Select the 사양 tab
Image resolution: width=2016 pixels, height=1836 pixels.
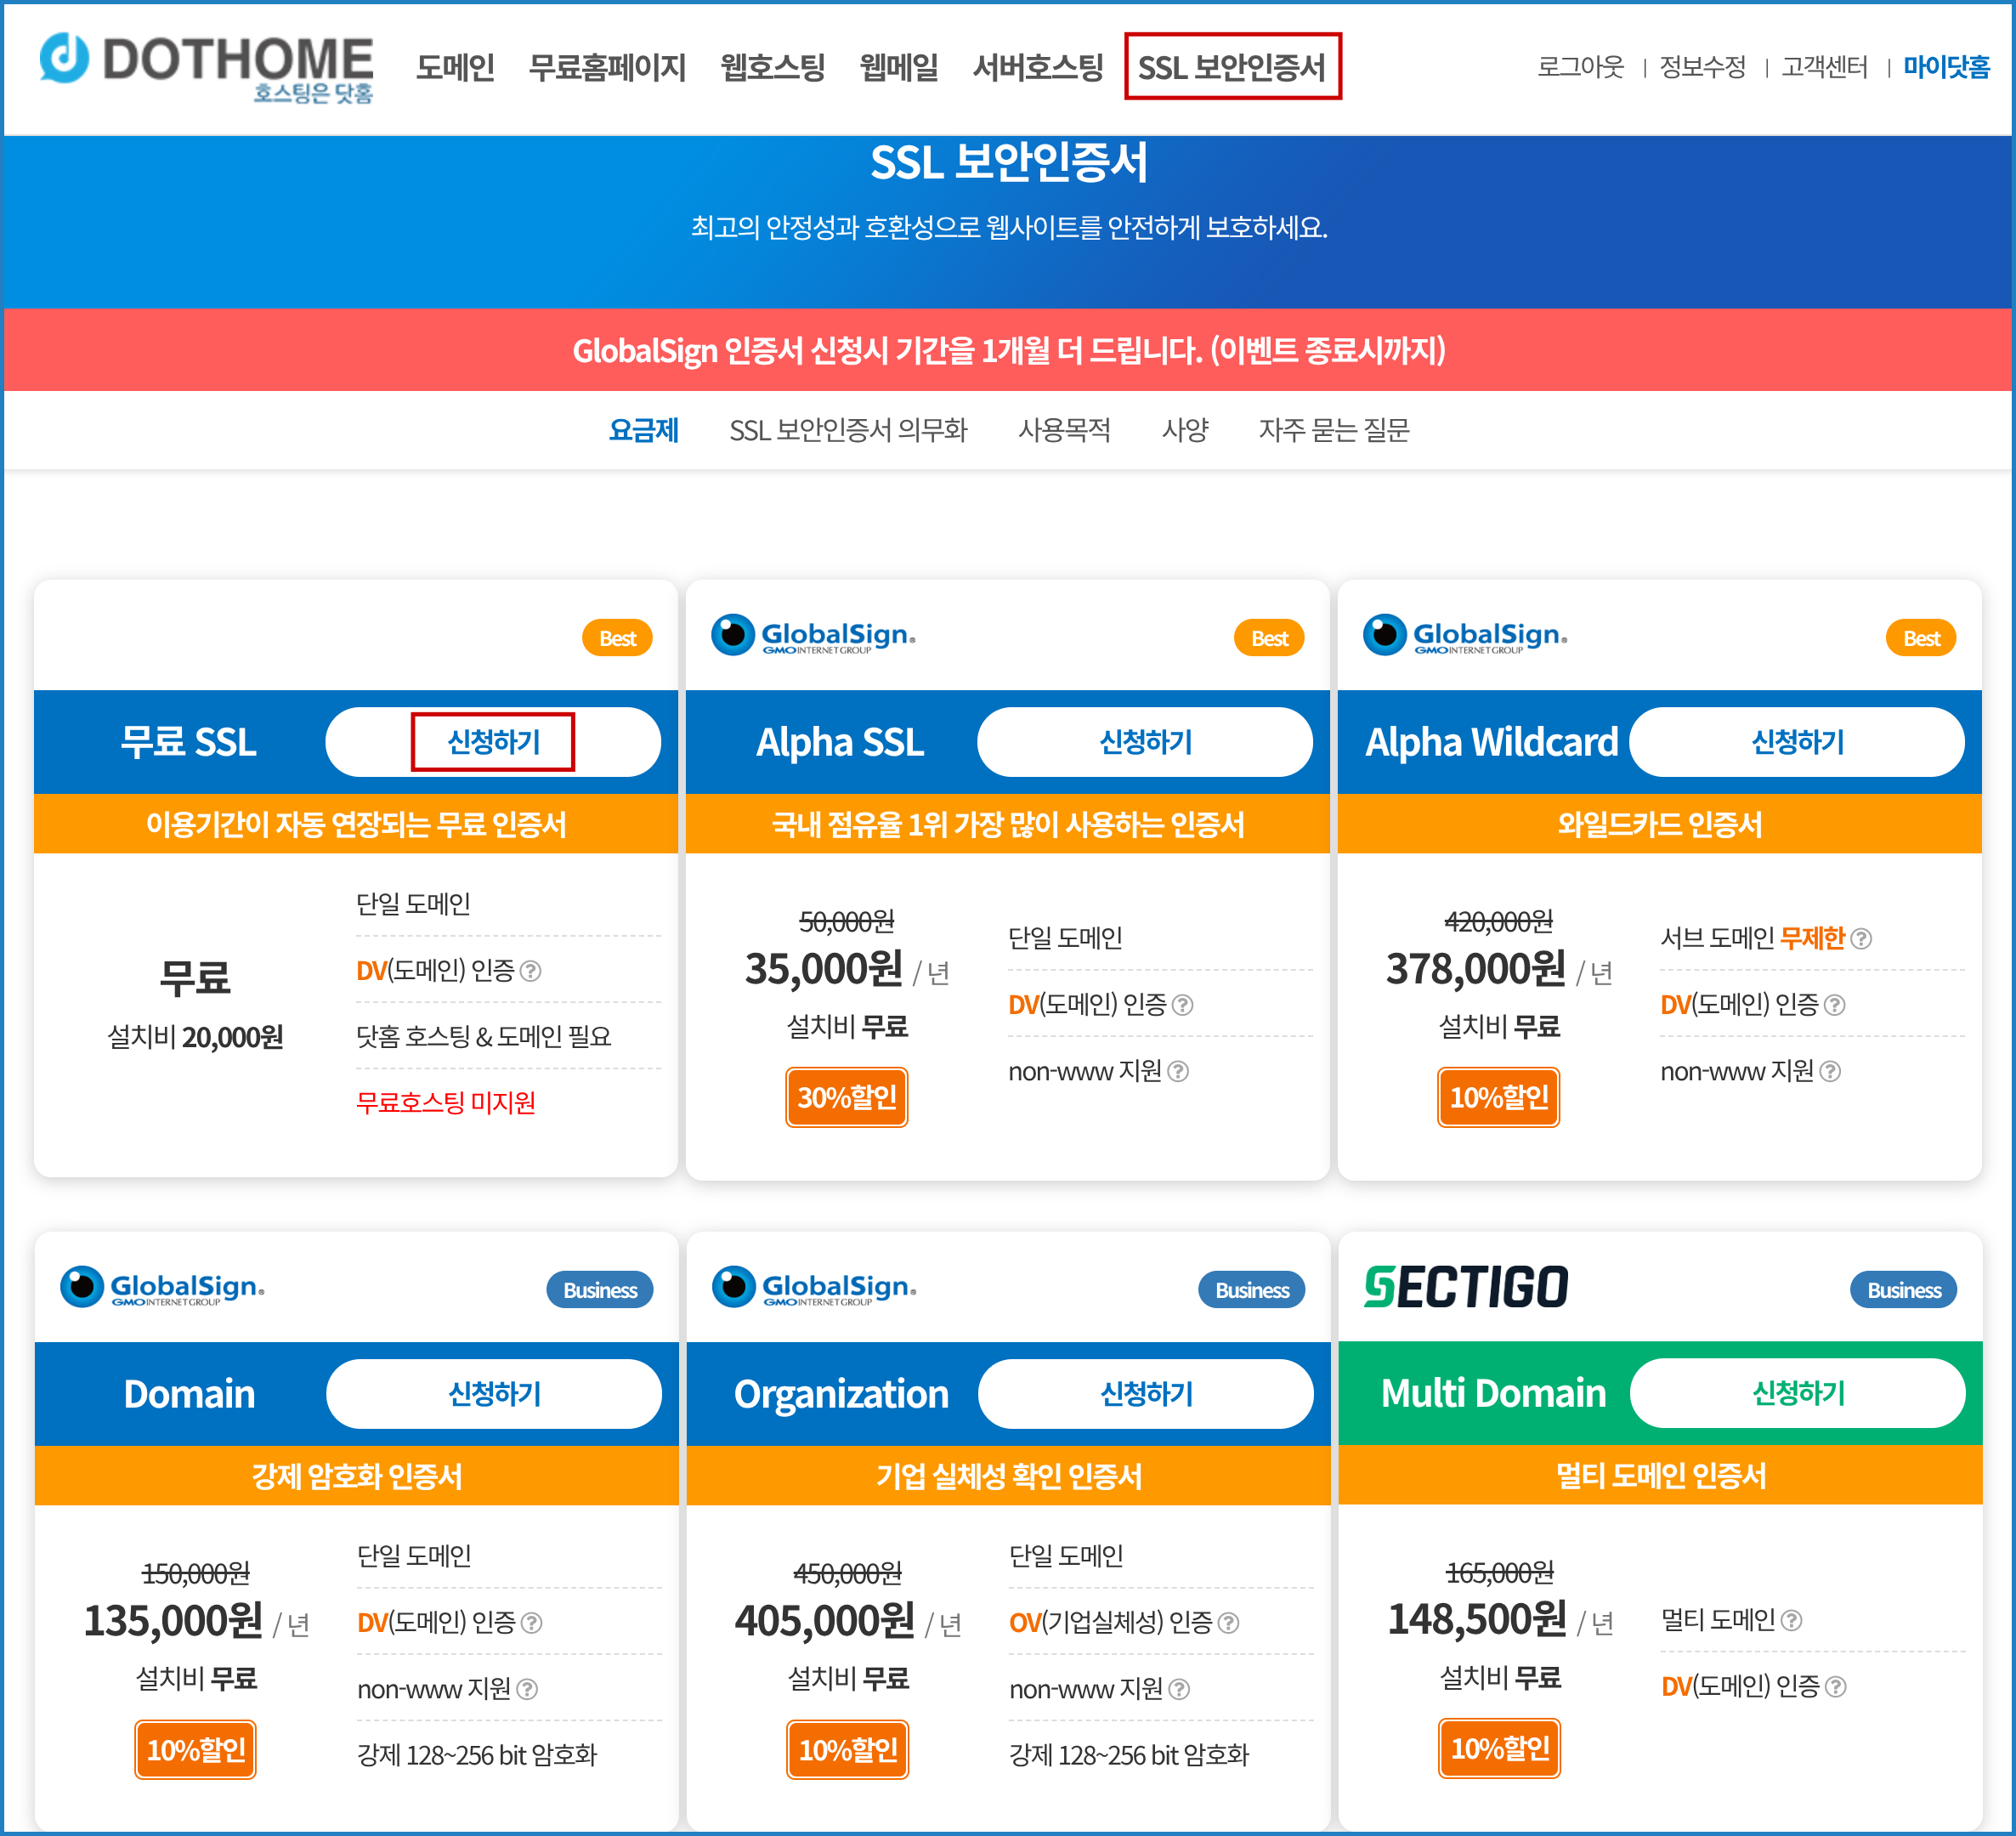[x=1185, y=430]
